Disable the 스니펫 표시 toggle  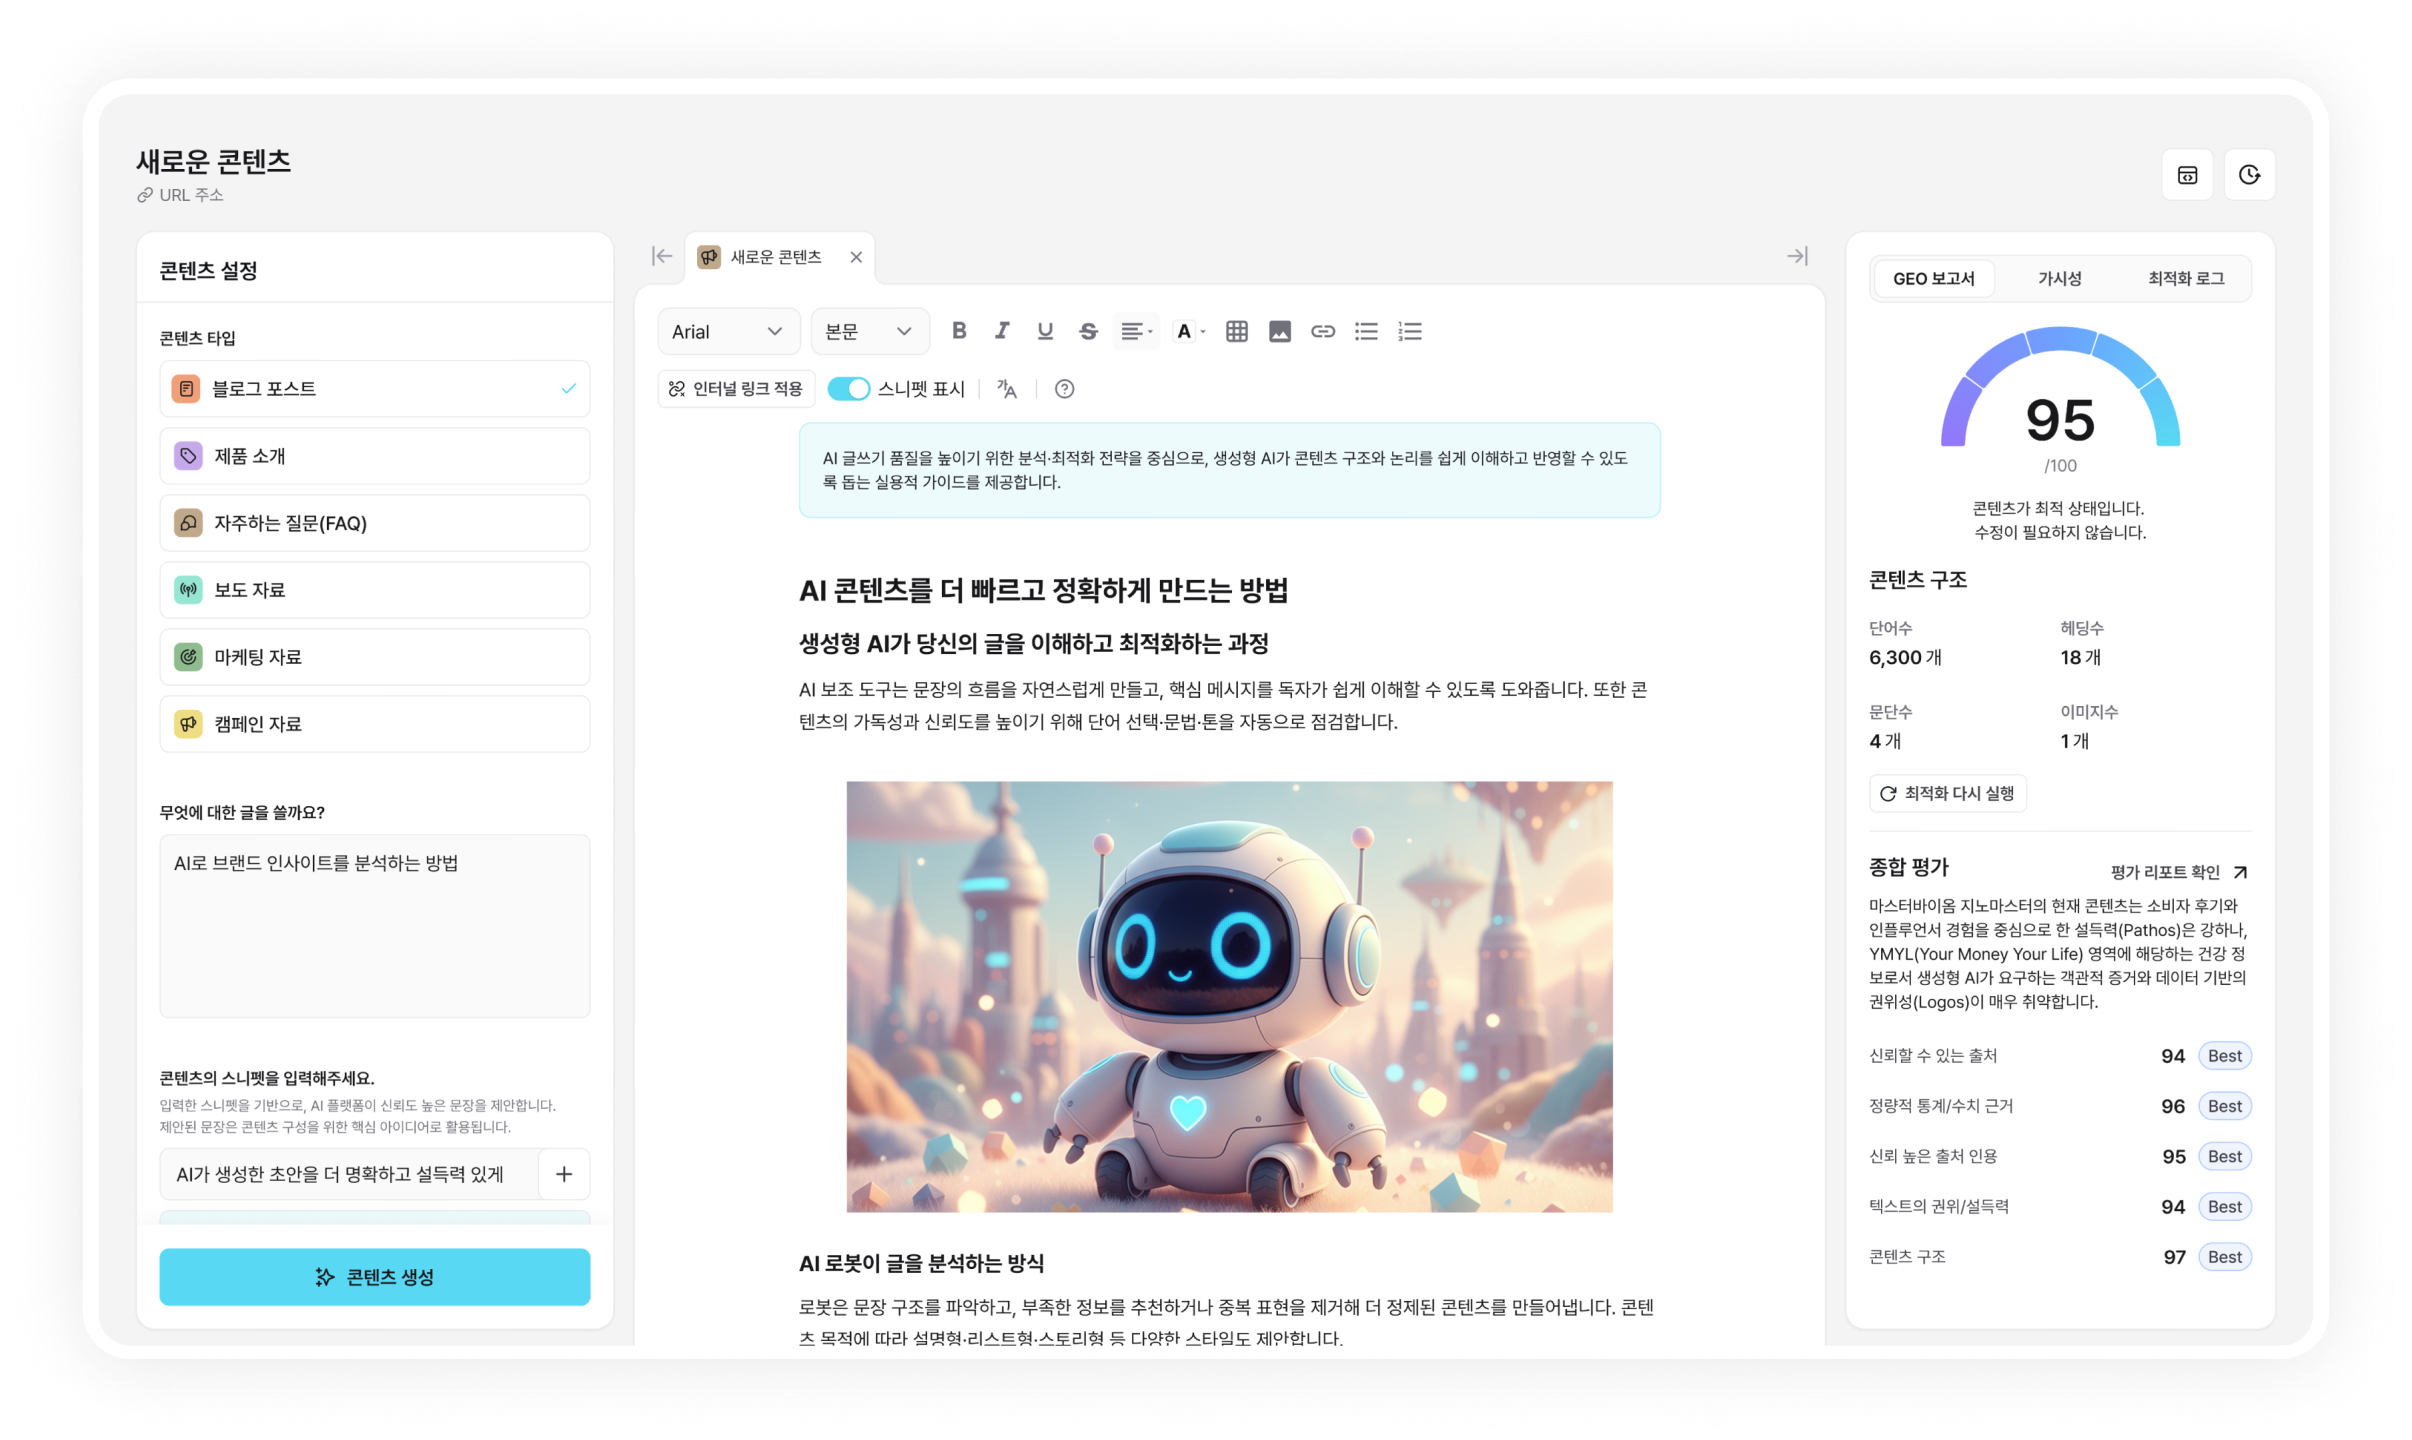[x=849, y=388]
